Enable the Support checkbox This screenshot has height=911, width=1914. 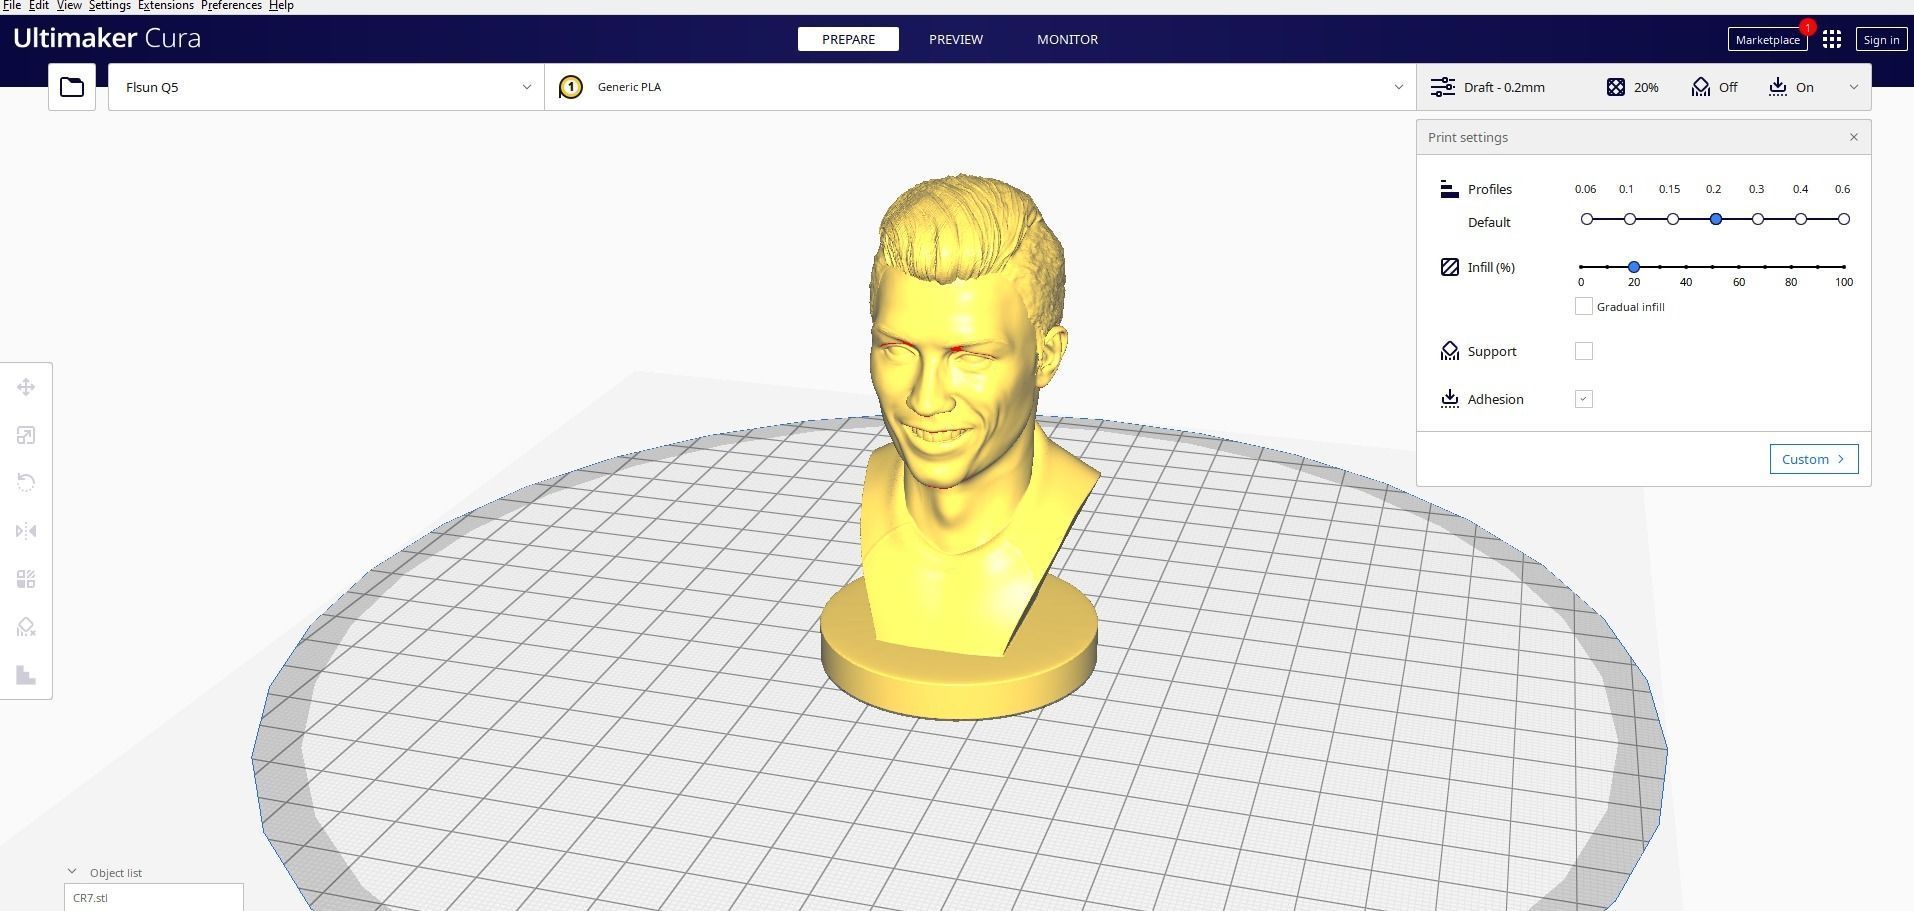click(x=1584, y=351)
